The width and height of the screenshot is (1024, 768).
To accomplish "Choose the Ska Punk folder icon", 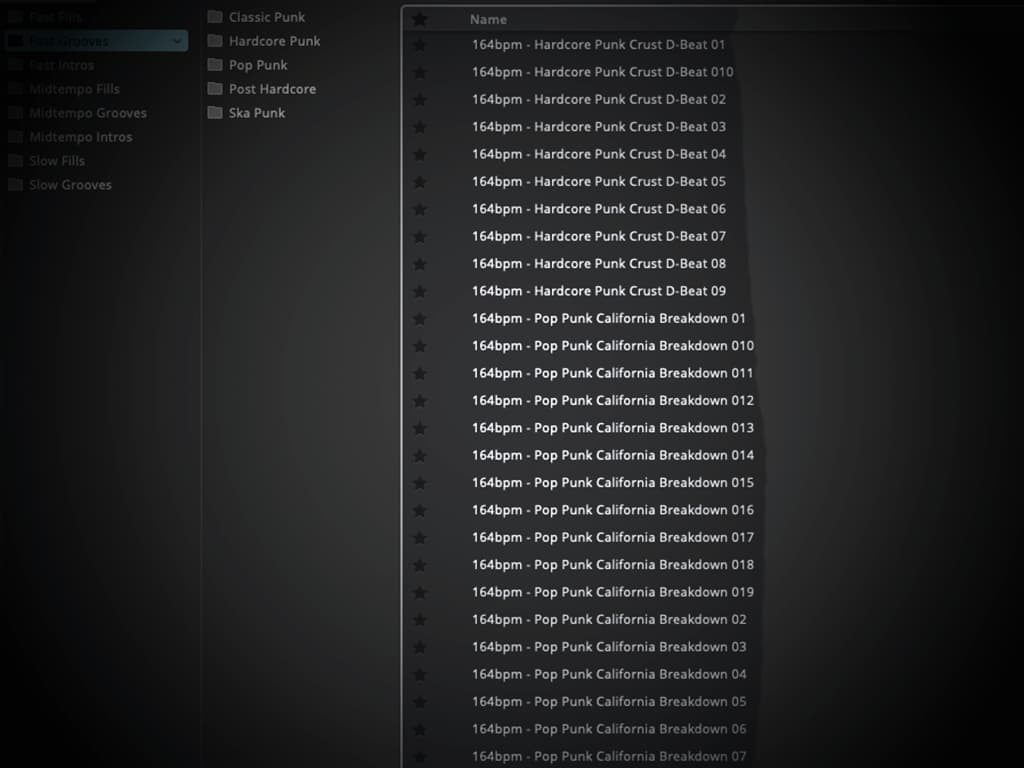I will point(214,113).
